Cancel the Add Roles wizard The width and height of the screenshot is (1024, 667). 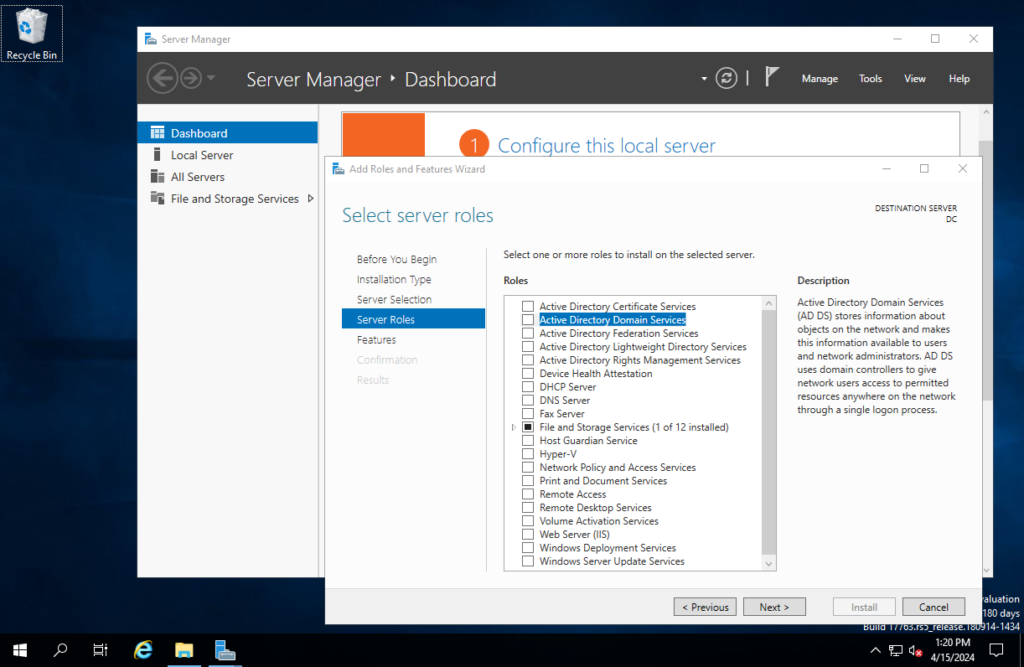pyautogui.click(x=934, y=607)
